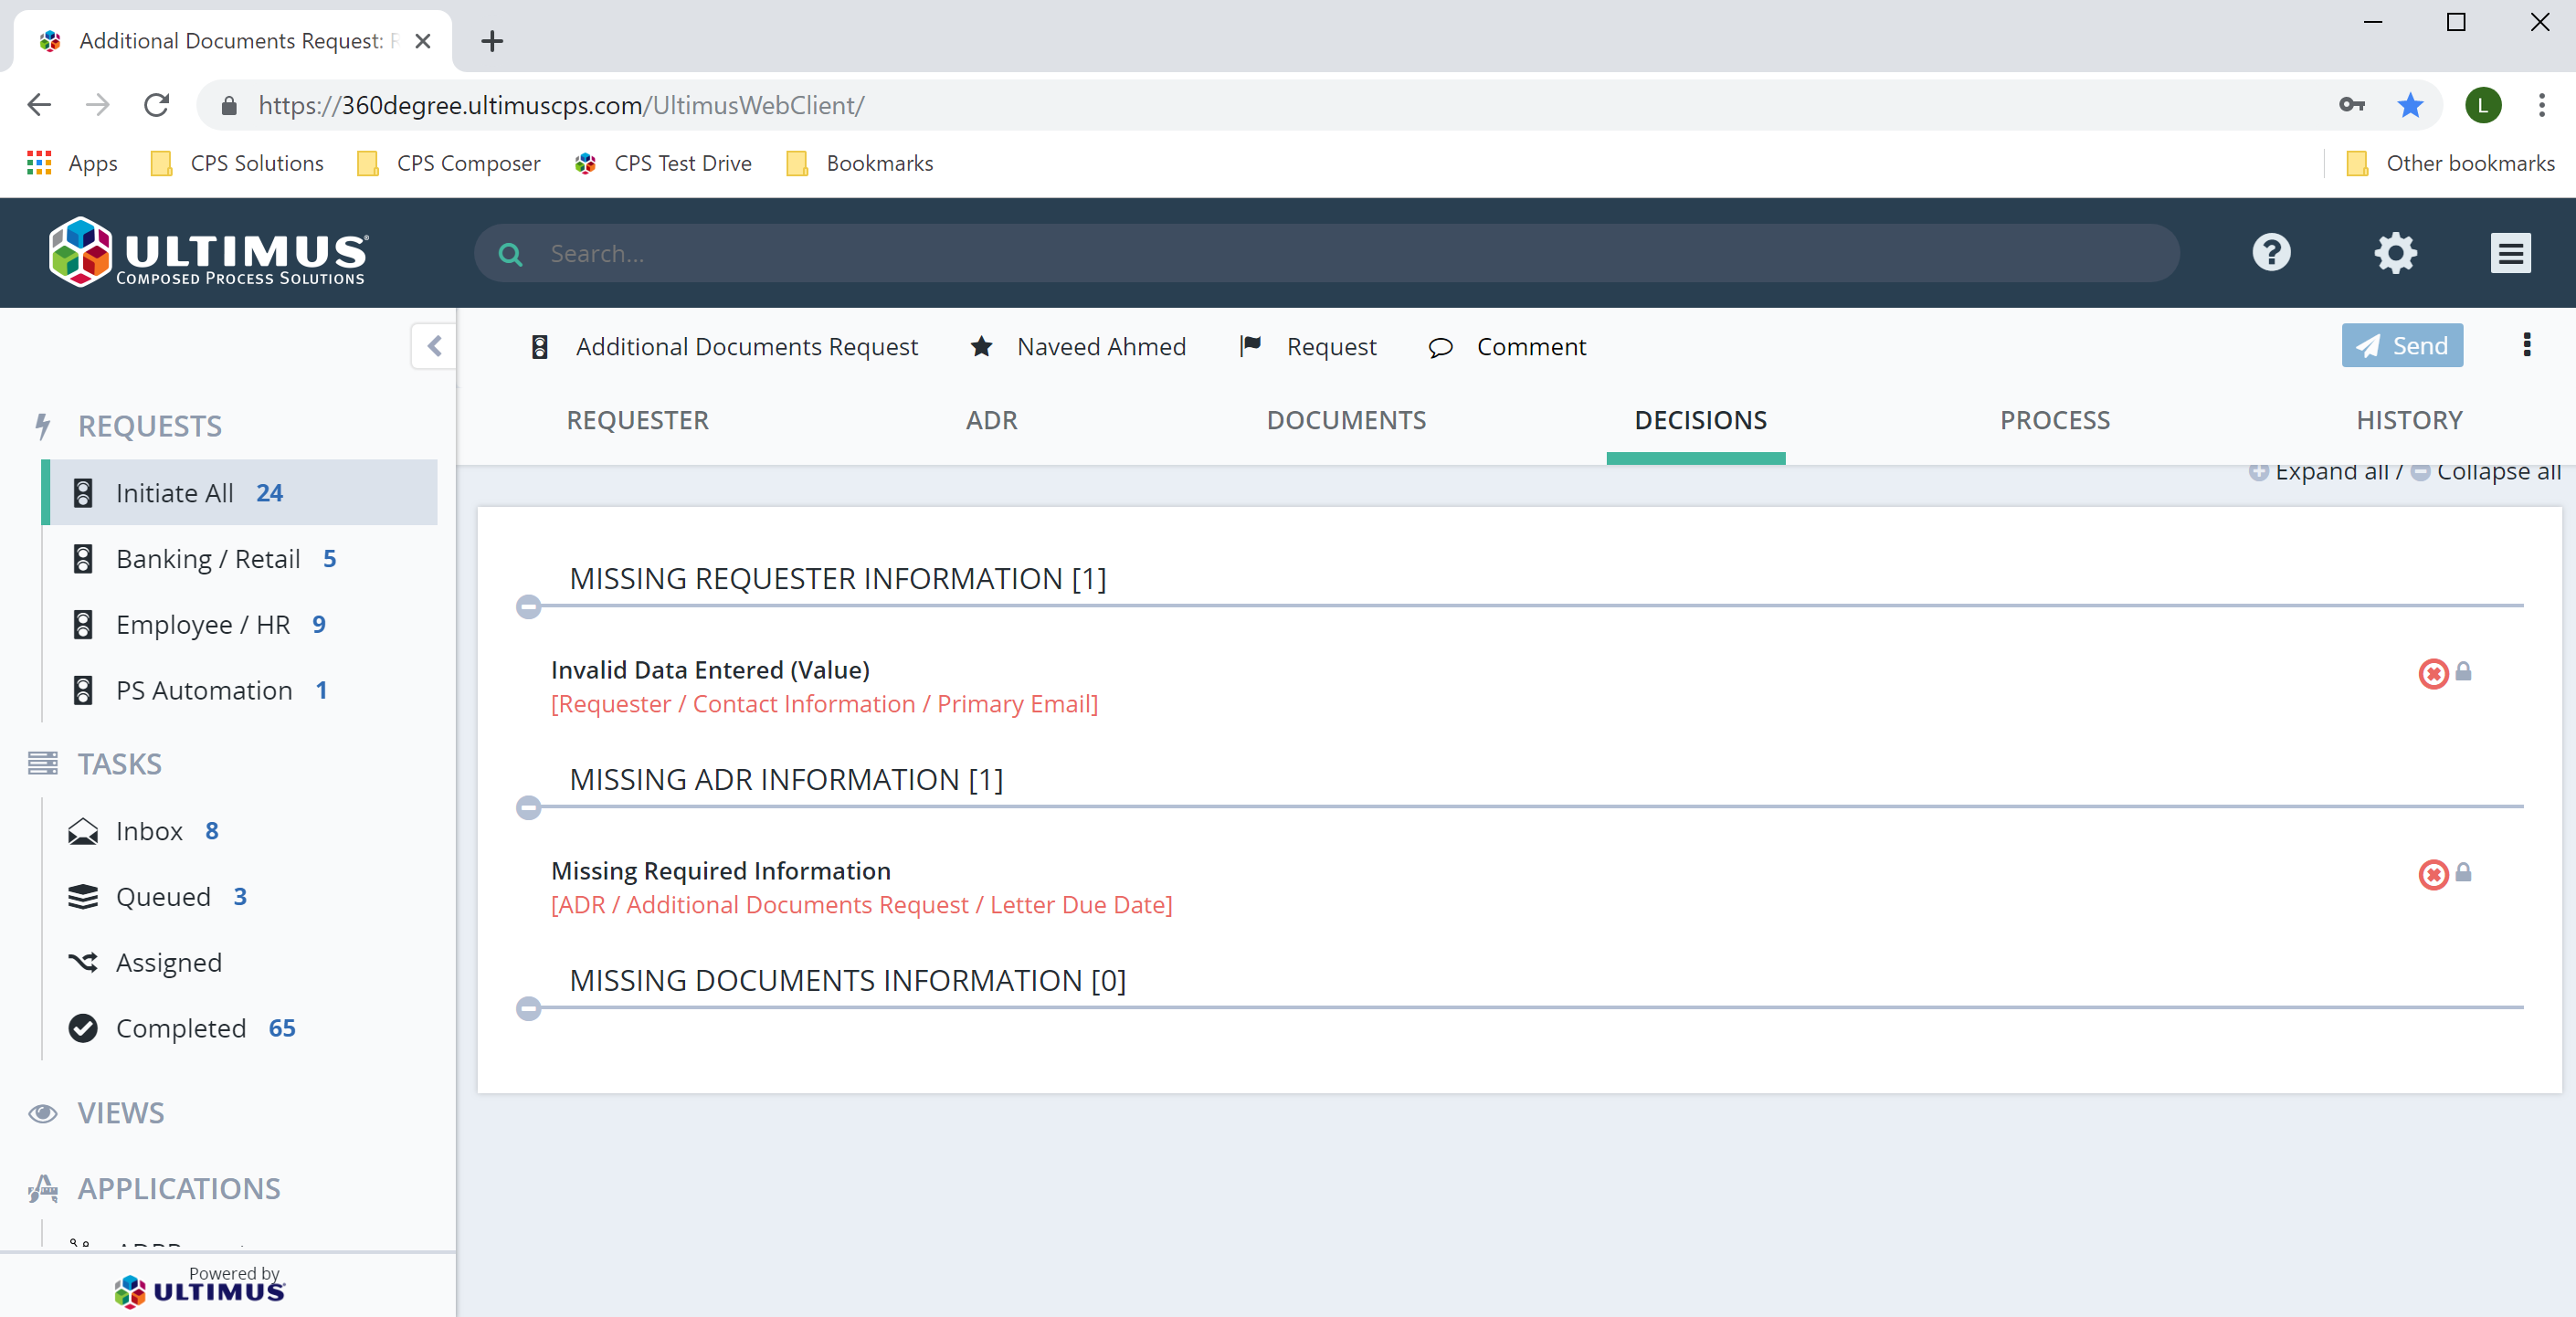2576x1317 pixels.
Task: Collapse Missing Documents Information section
Action: coord(528,1008)
